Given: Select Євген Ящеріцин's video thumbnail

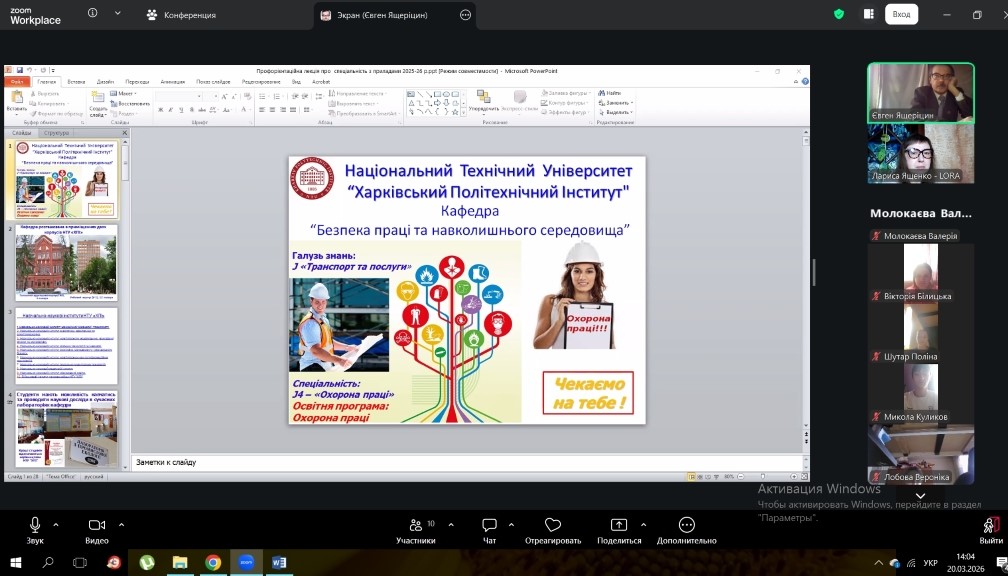Looking at the screenshot, I should (x=920, y=93).
